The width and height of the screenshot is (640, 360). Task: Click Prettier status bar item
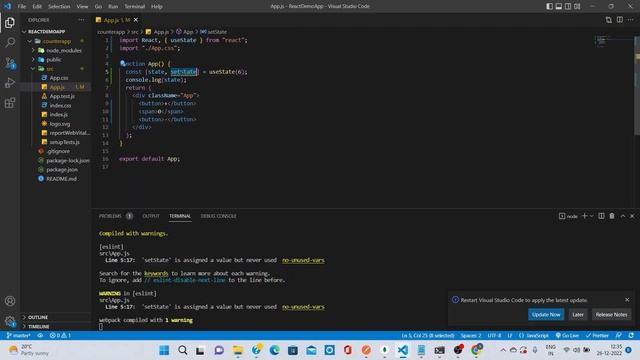(x=597, y=336)
